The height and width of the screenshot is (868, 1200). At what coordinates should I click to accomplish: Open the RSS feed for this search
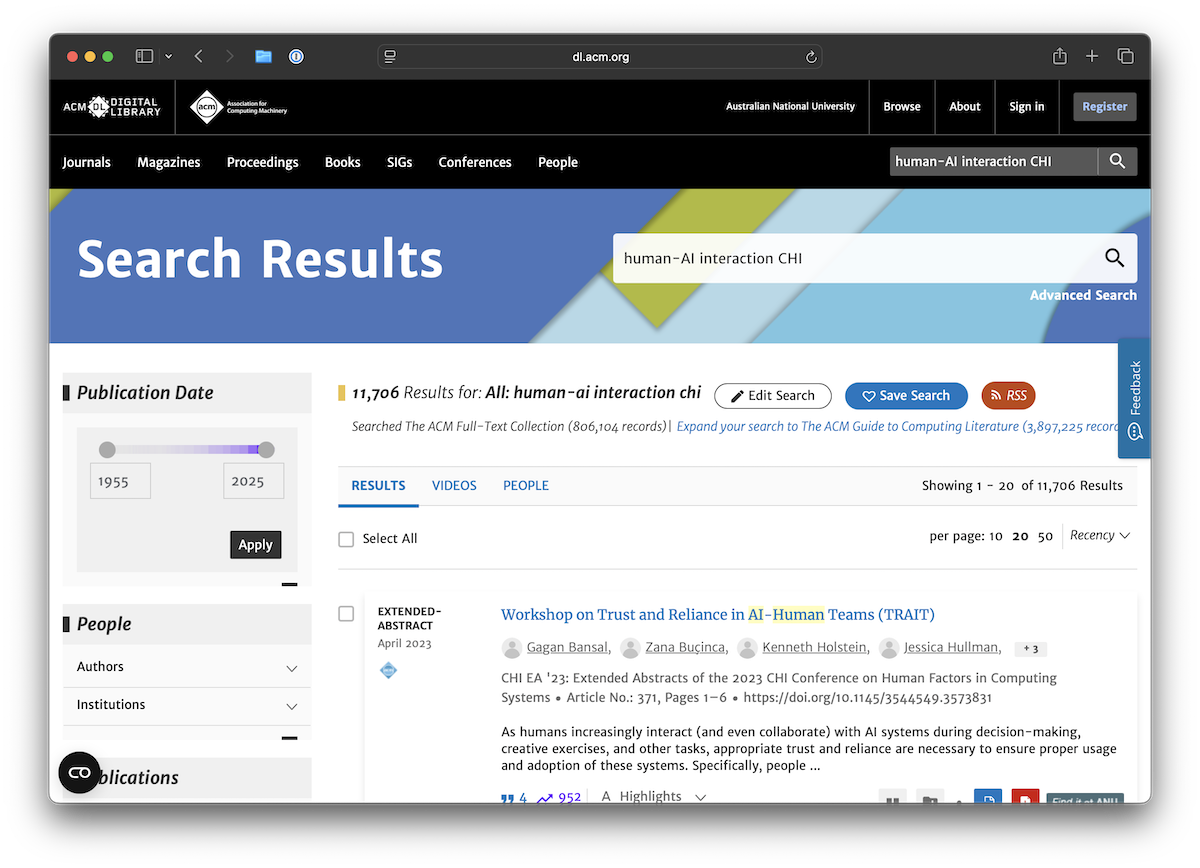tap(1008, 395)
